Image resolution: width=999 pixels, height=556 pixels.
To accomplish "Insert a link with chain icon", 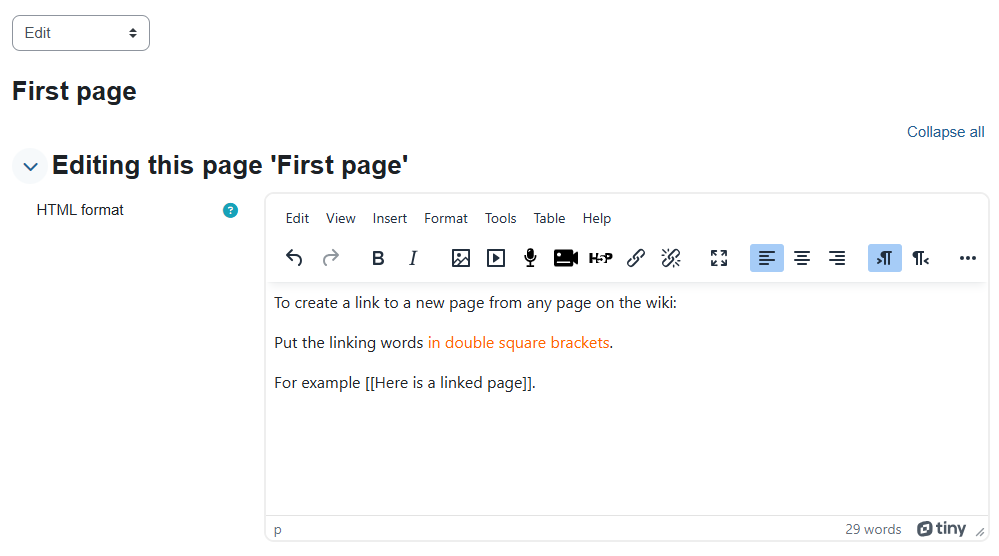I will (635, 258).
